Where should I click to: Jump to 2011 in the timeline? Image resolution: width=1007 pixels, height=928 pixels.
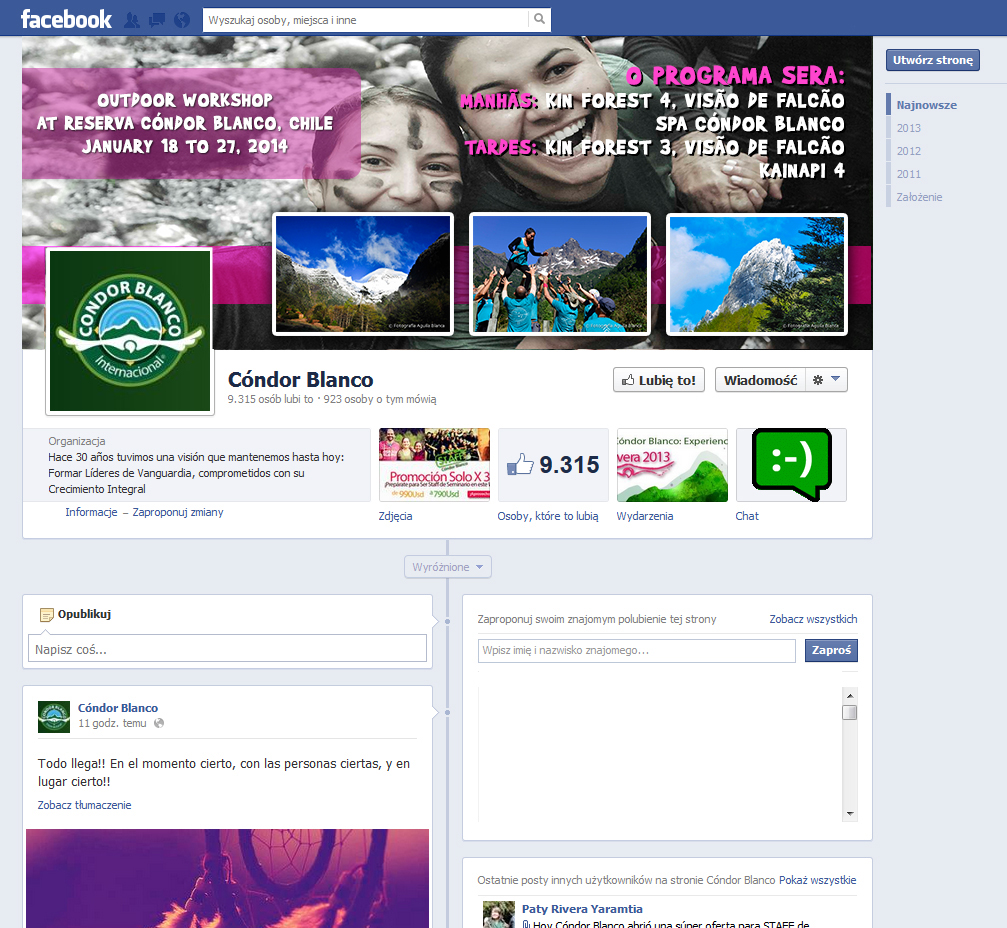coord(909,174)
